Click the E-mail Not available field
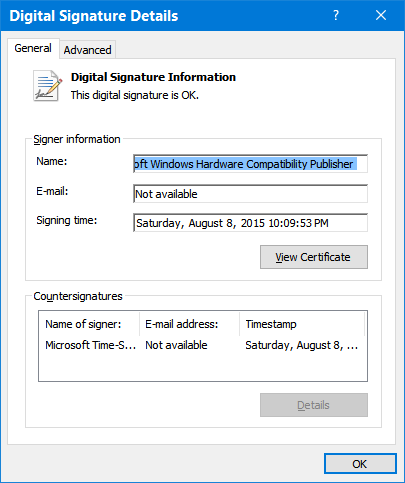Image resolution: width=405 pixels, height=483 pixels. click(250, 194)
